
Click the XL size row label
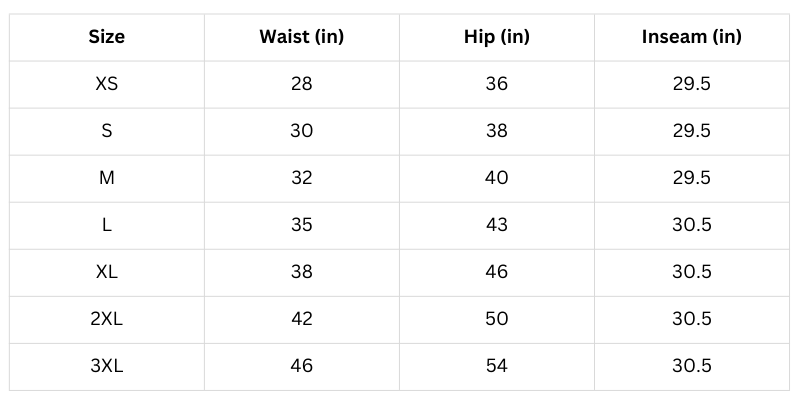(107, 272)
